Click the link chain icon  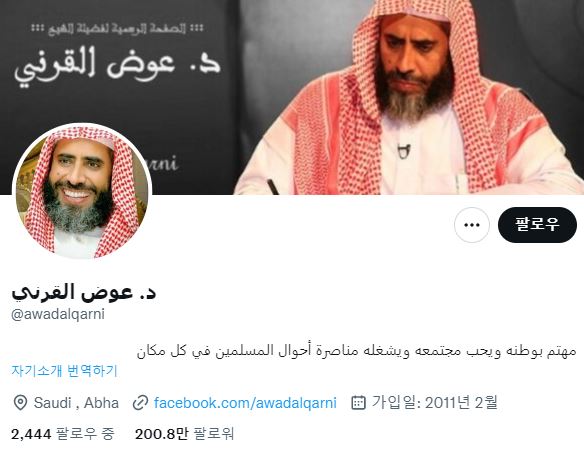140,403
